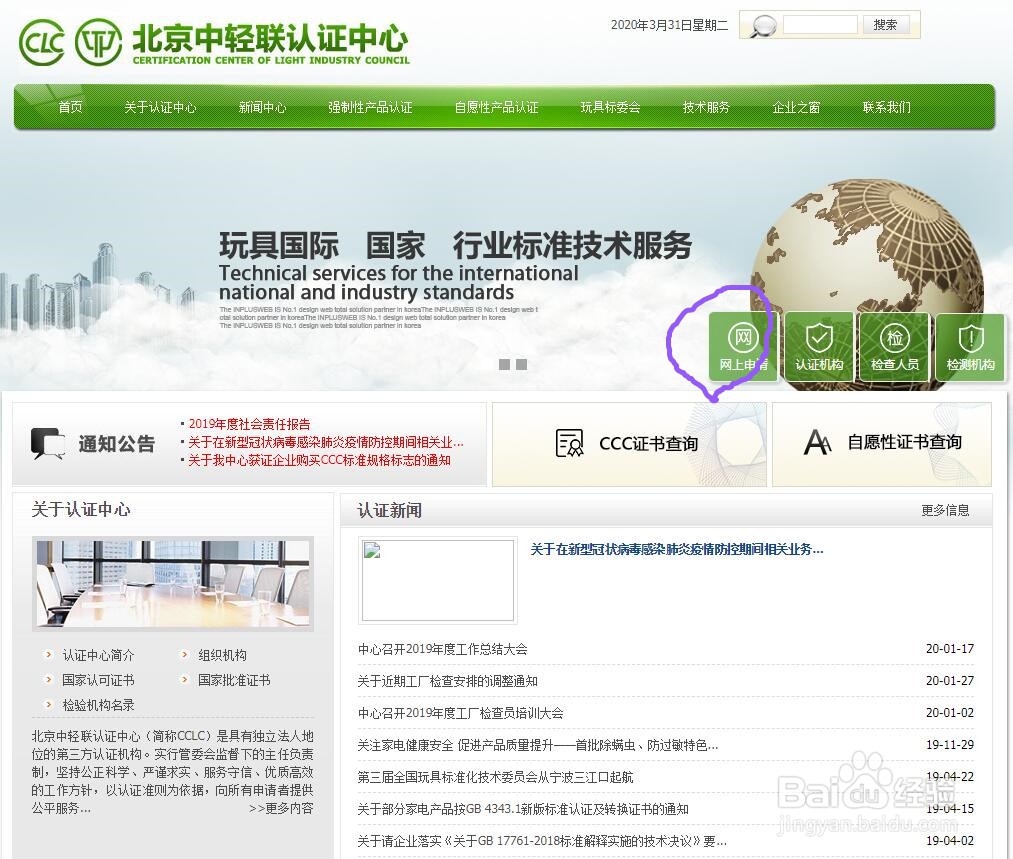Click 更多信息 in 认证新闻 header
The image size is (1013, 859).
click(x=945, y=510)
